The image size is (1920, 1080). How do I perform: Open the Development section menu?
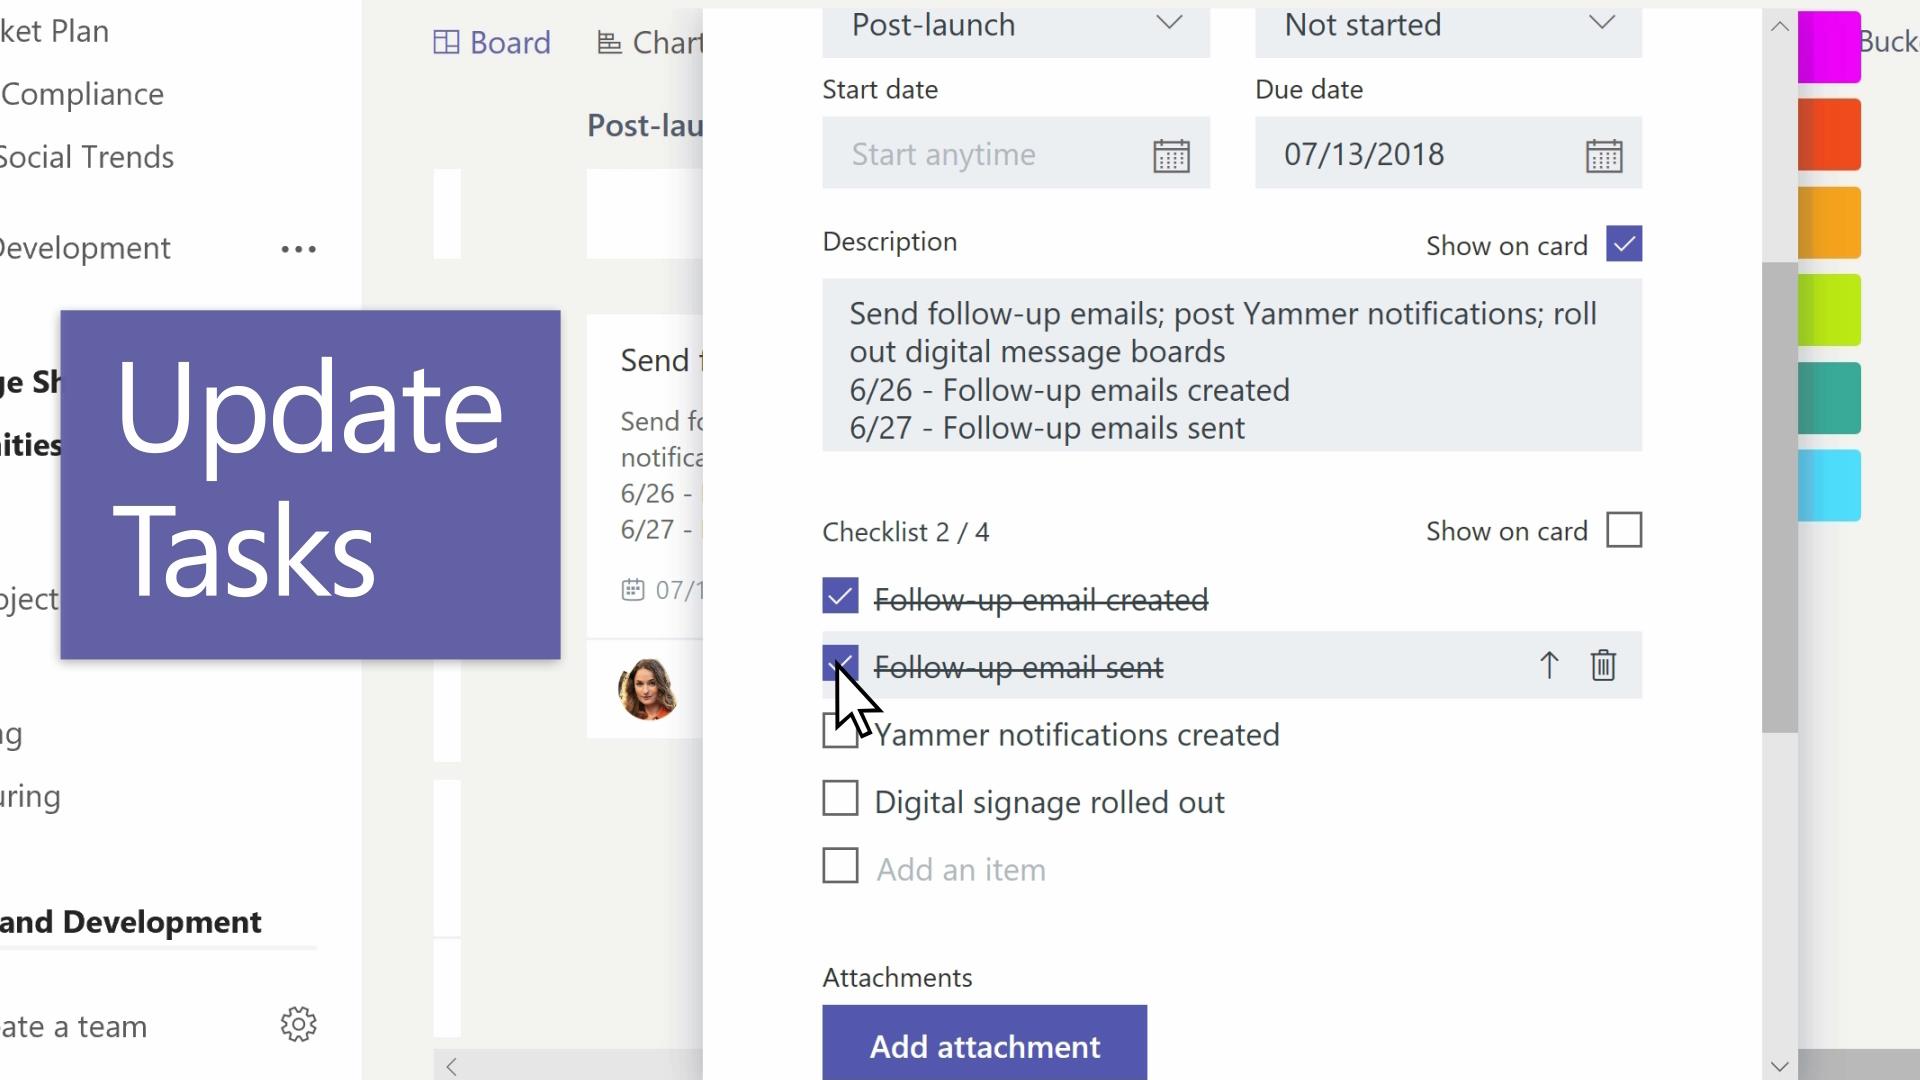pyautogui.click(x=297, y=248)
